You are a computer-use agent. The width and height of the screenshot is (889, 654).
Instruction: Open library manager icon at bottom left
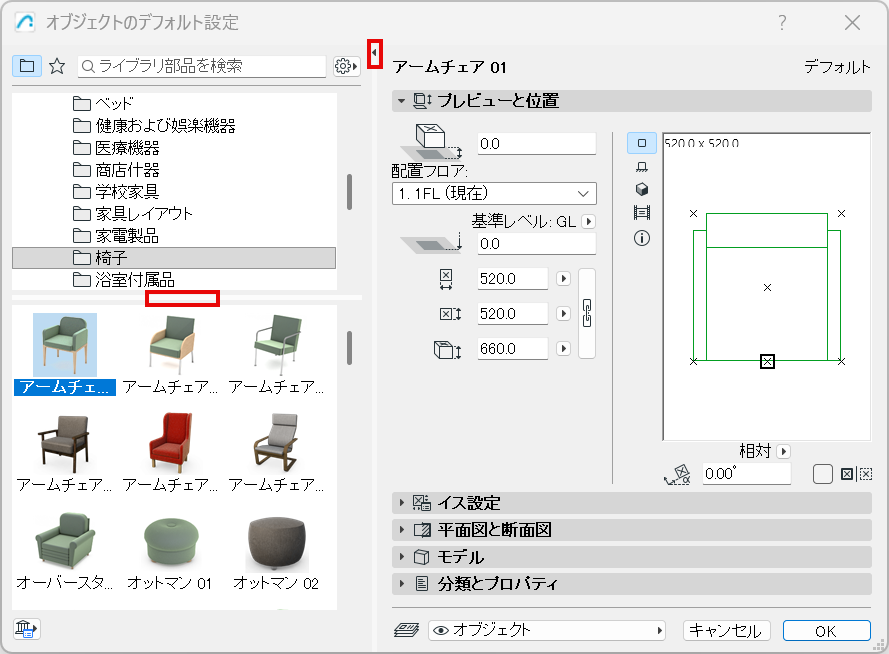(x=26, y=629)
